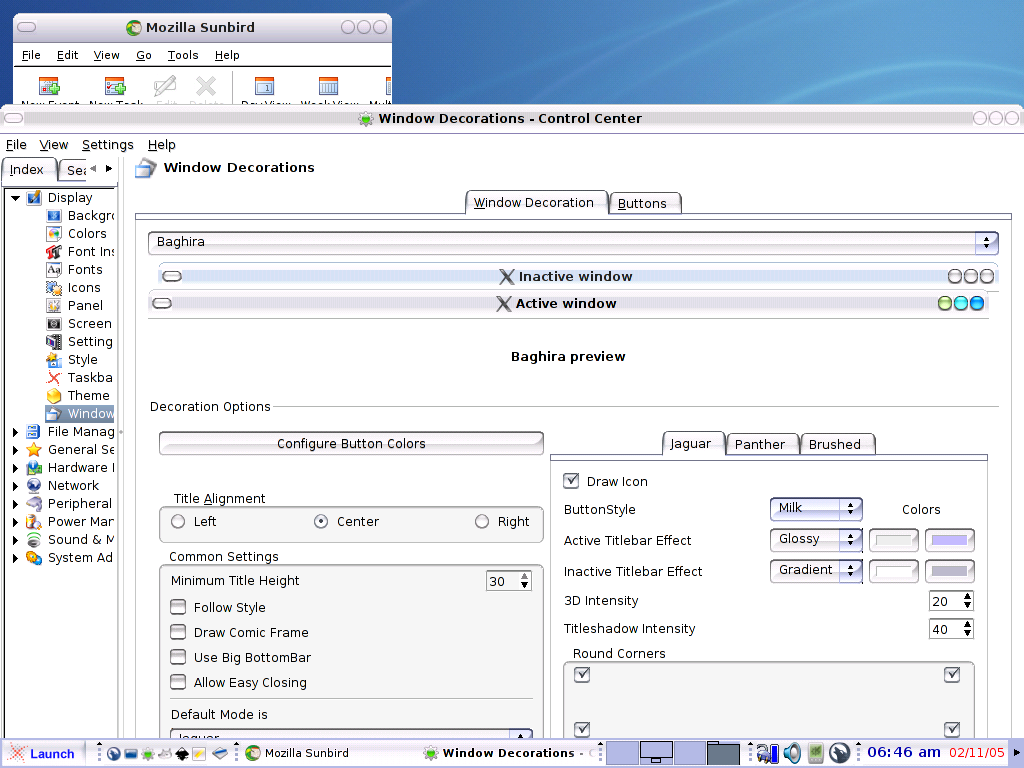Select Background item in Display tree
Screen dimensions: 1024x768
[x=81, y=216]
